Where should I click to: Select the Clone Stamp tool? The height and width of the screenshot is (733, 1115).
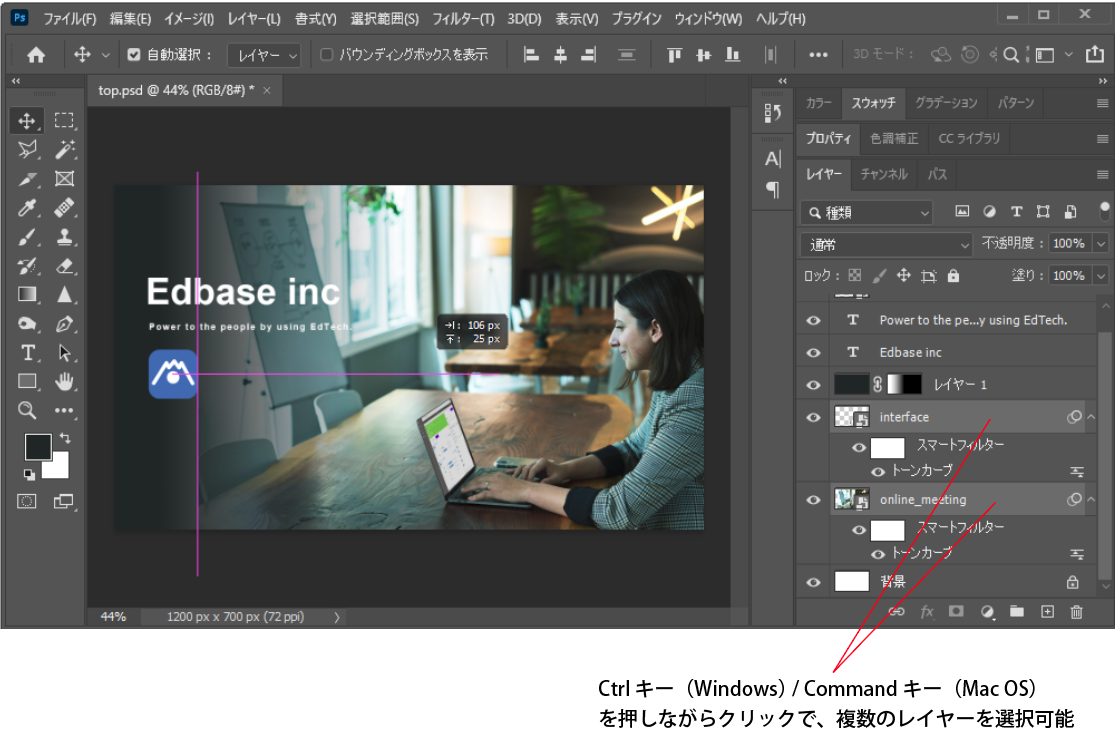tap(64, 237)
